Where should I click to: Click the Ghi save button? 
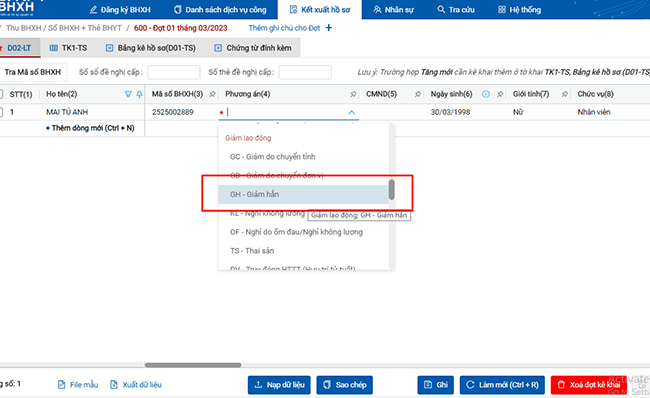[x=436, y=385]
